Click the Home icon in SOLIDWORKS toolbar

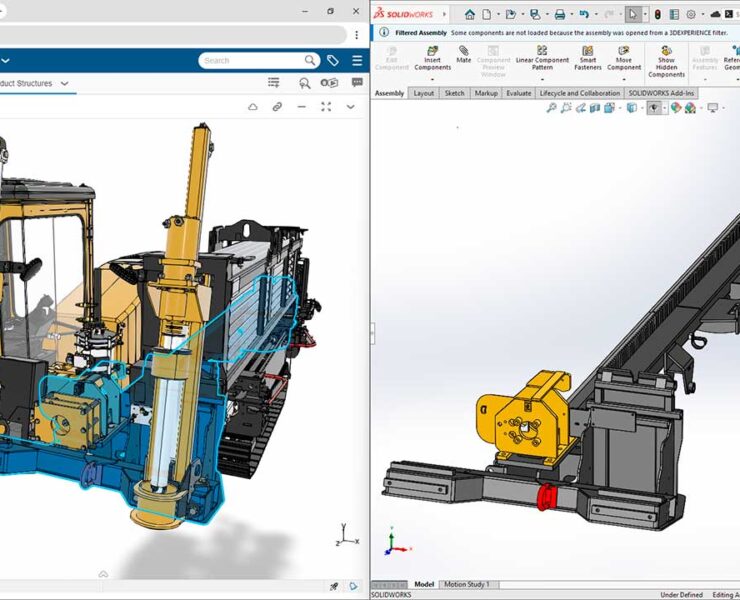pos(470,15)
